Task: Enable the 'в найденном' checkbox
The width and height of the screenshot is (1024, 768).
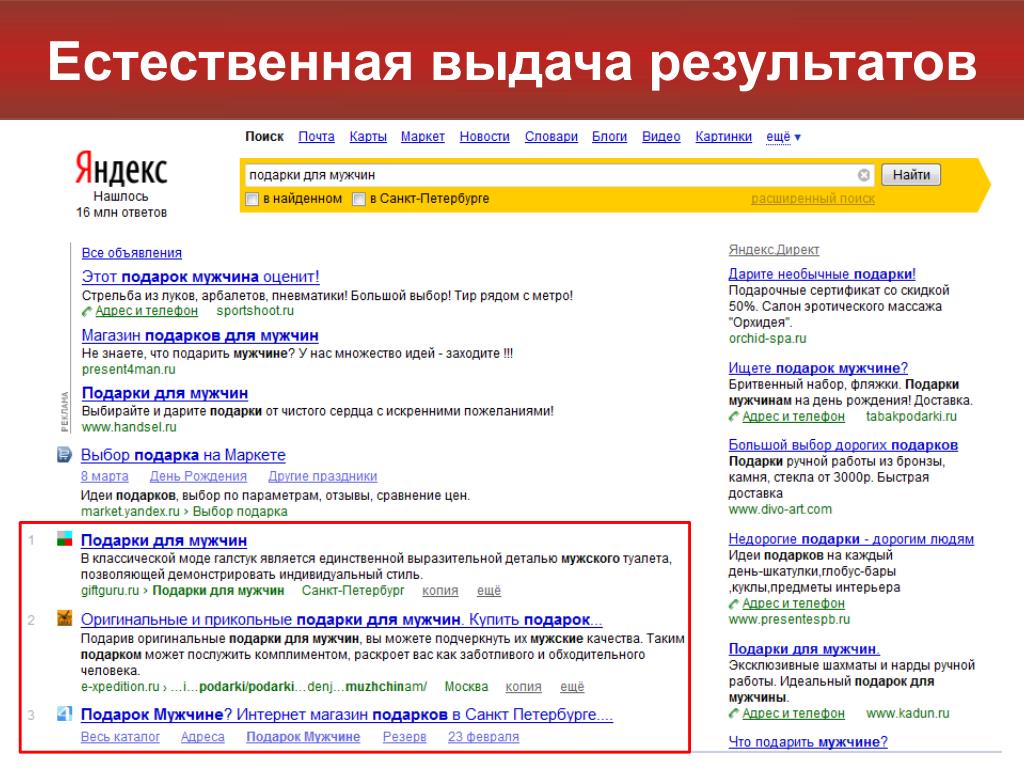Action: tap(251, 199)
